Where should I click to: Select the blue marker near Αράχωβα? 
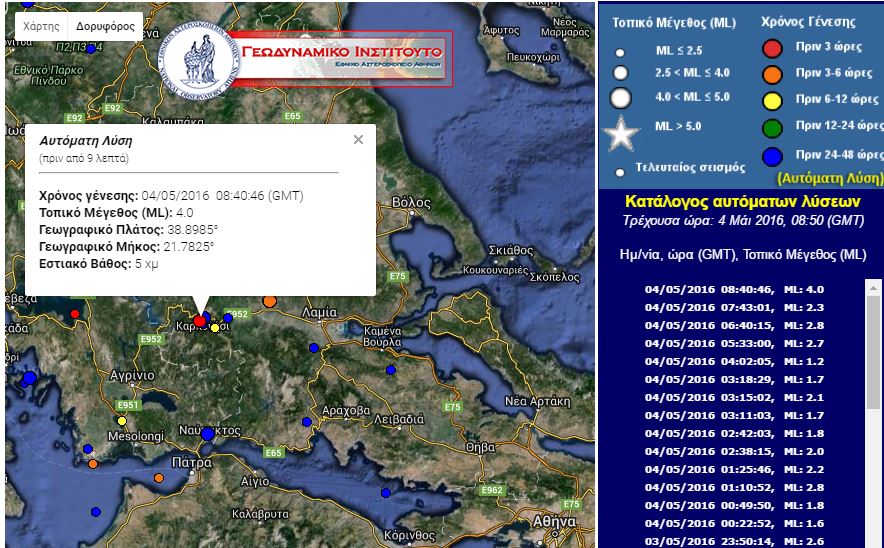click(x=307, y=422)
